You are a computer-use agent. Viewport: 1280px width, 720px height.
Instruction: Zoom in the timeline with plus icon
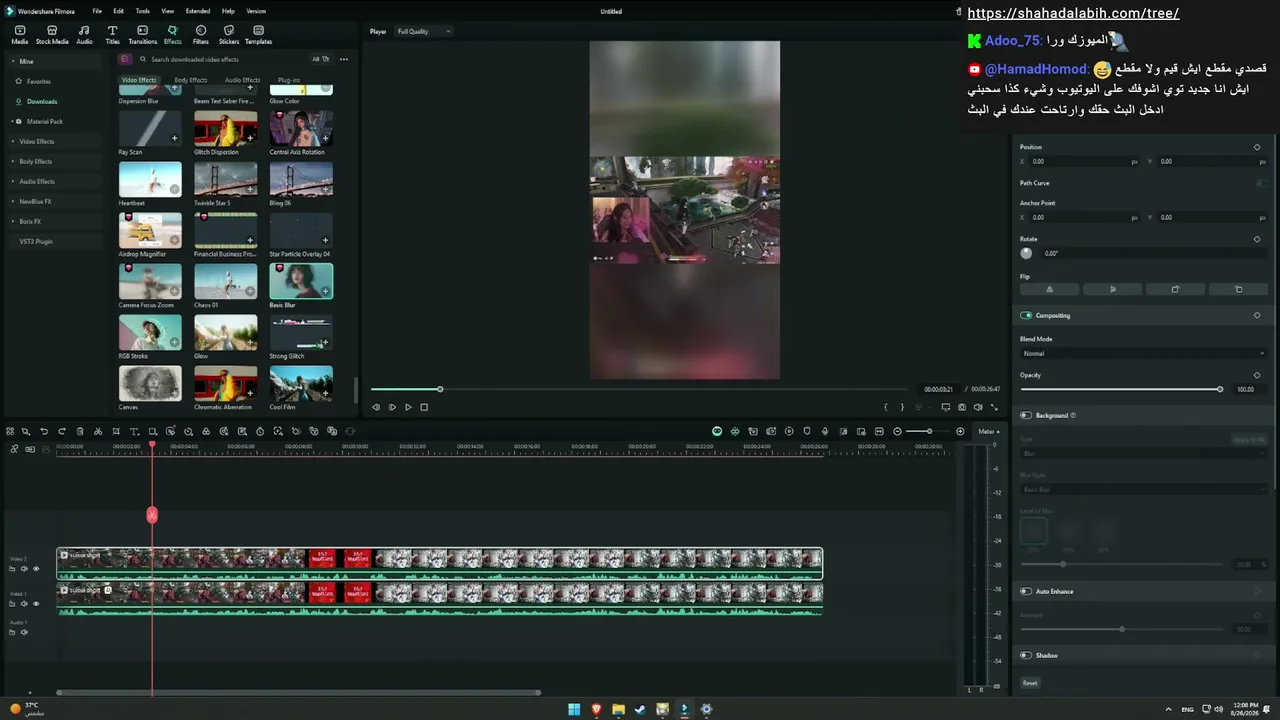click(x=960, y=432)
